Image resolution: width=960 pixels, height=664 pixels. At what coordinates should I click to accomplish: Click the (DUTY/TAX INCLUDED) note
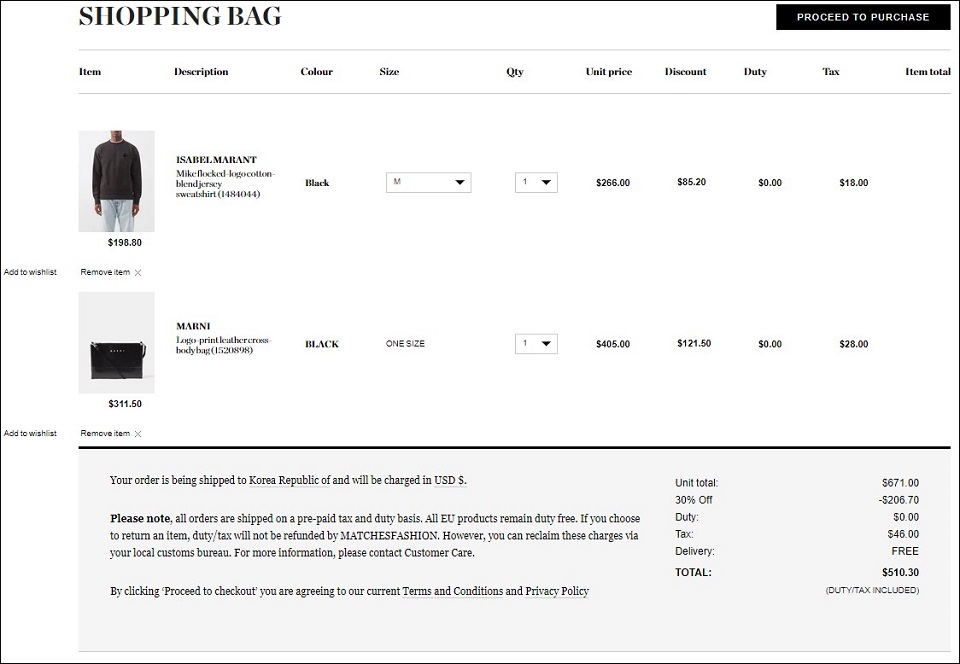tap(872, 591)
